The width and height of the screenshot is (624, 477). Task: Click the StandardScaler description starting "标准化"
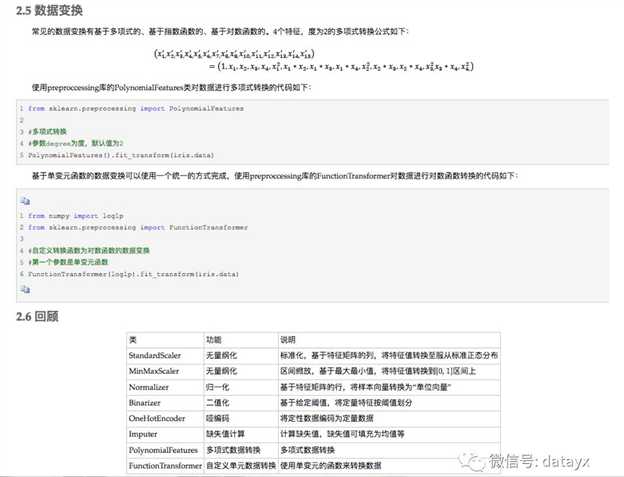pos(389,355)
